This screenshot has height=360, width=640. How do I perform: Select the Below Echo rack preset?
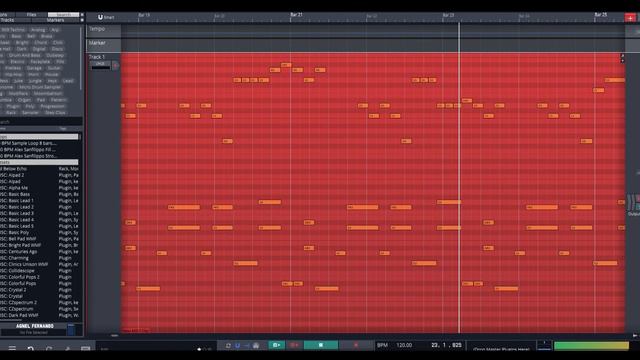(39, 169)
